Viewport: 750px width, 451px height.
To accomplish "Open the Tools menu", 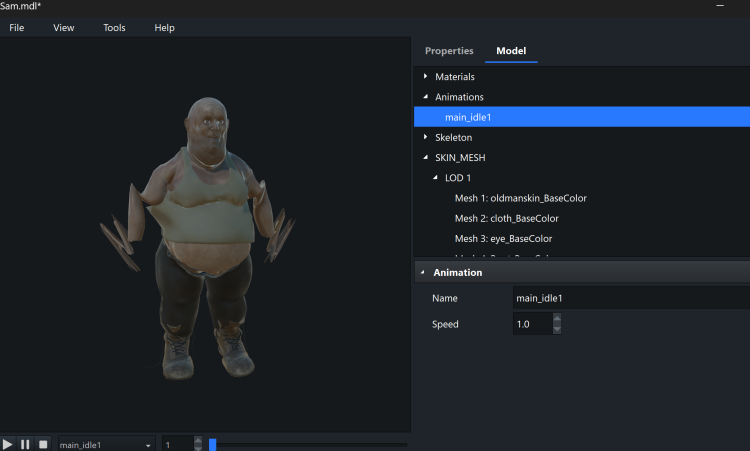I will point(114,27).
